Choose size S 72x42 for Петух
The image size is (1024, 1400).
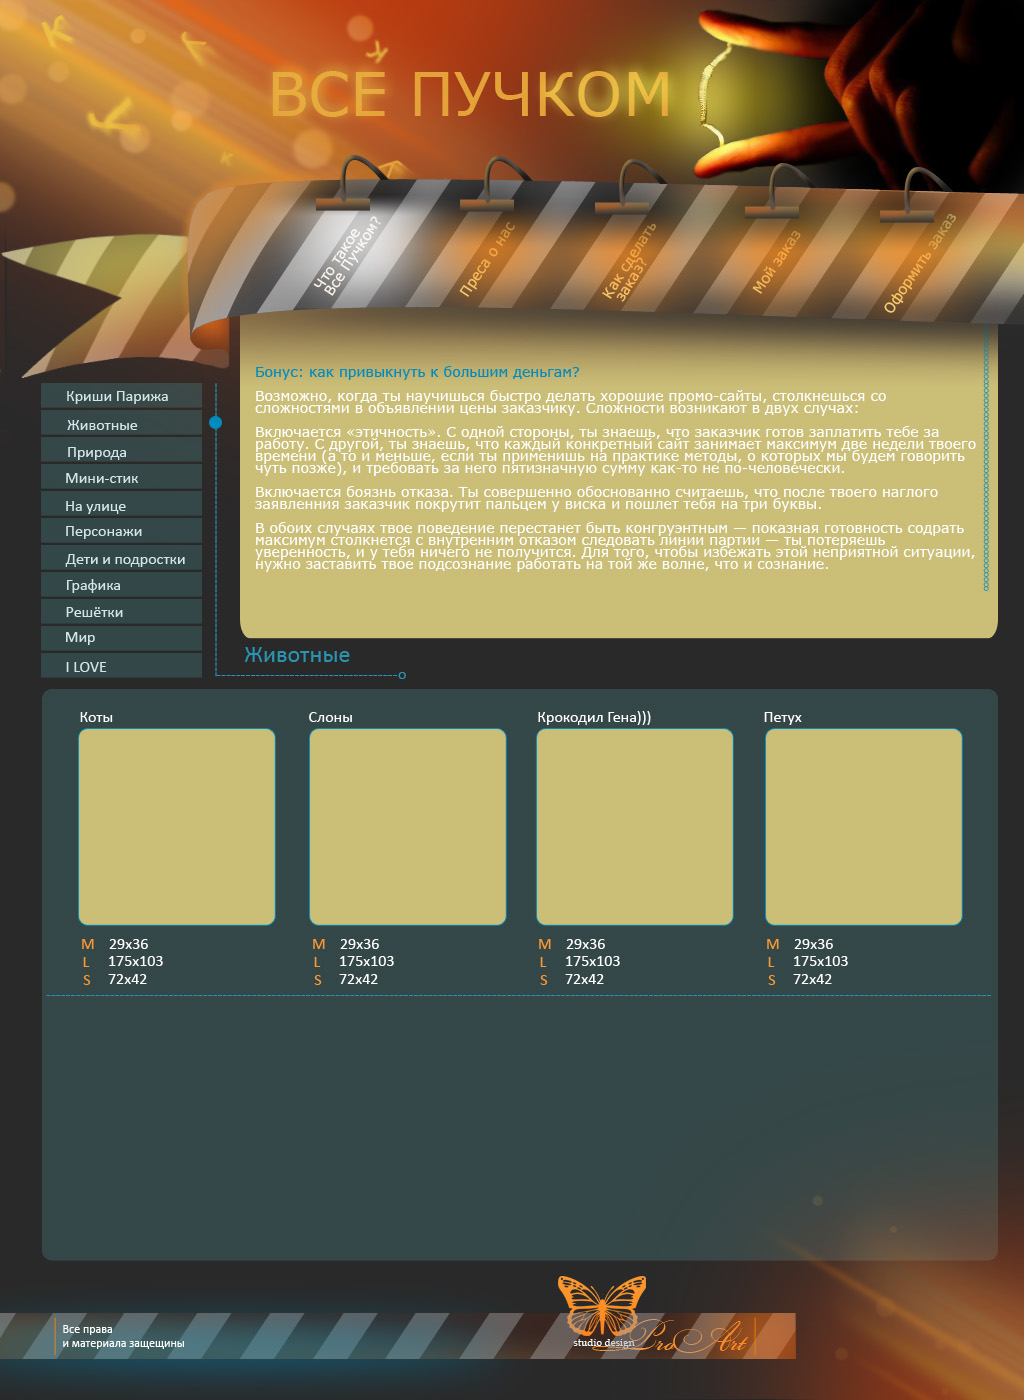(x=800, y=979)
